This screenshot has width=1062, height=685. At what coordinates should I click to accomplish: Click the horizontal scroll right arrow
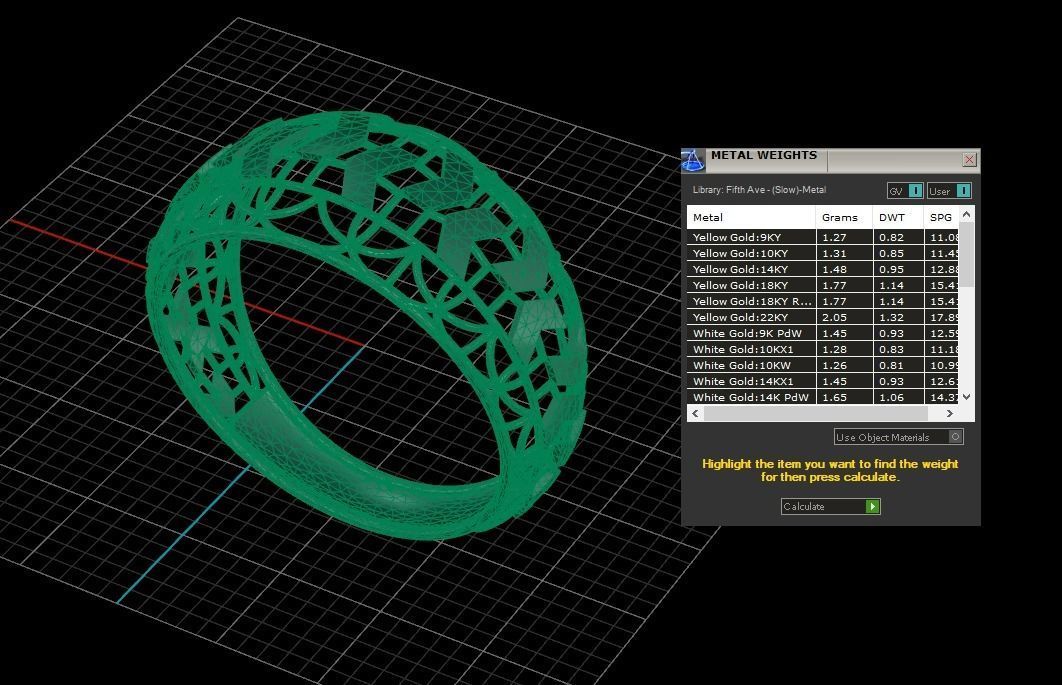(950, 413)
